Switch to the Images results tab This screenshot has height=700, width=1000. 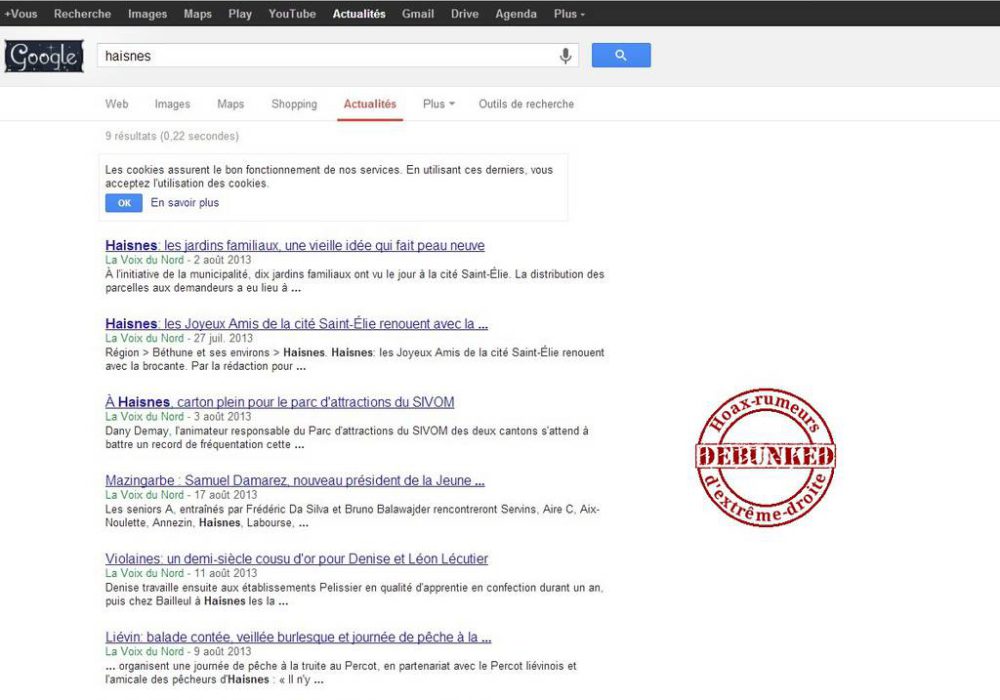(172, 104)
